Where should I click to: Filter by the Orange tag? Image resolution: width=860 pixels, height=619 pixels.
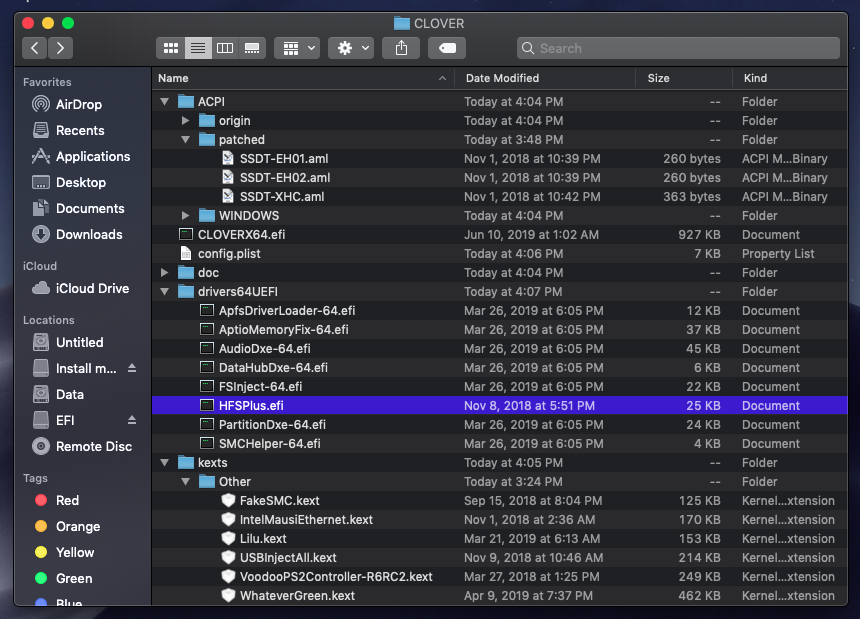click(78, 527)
